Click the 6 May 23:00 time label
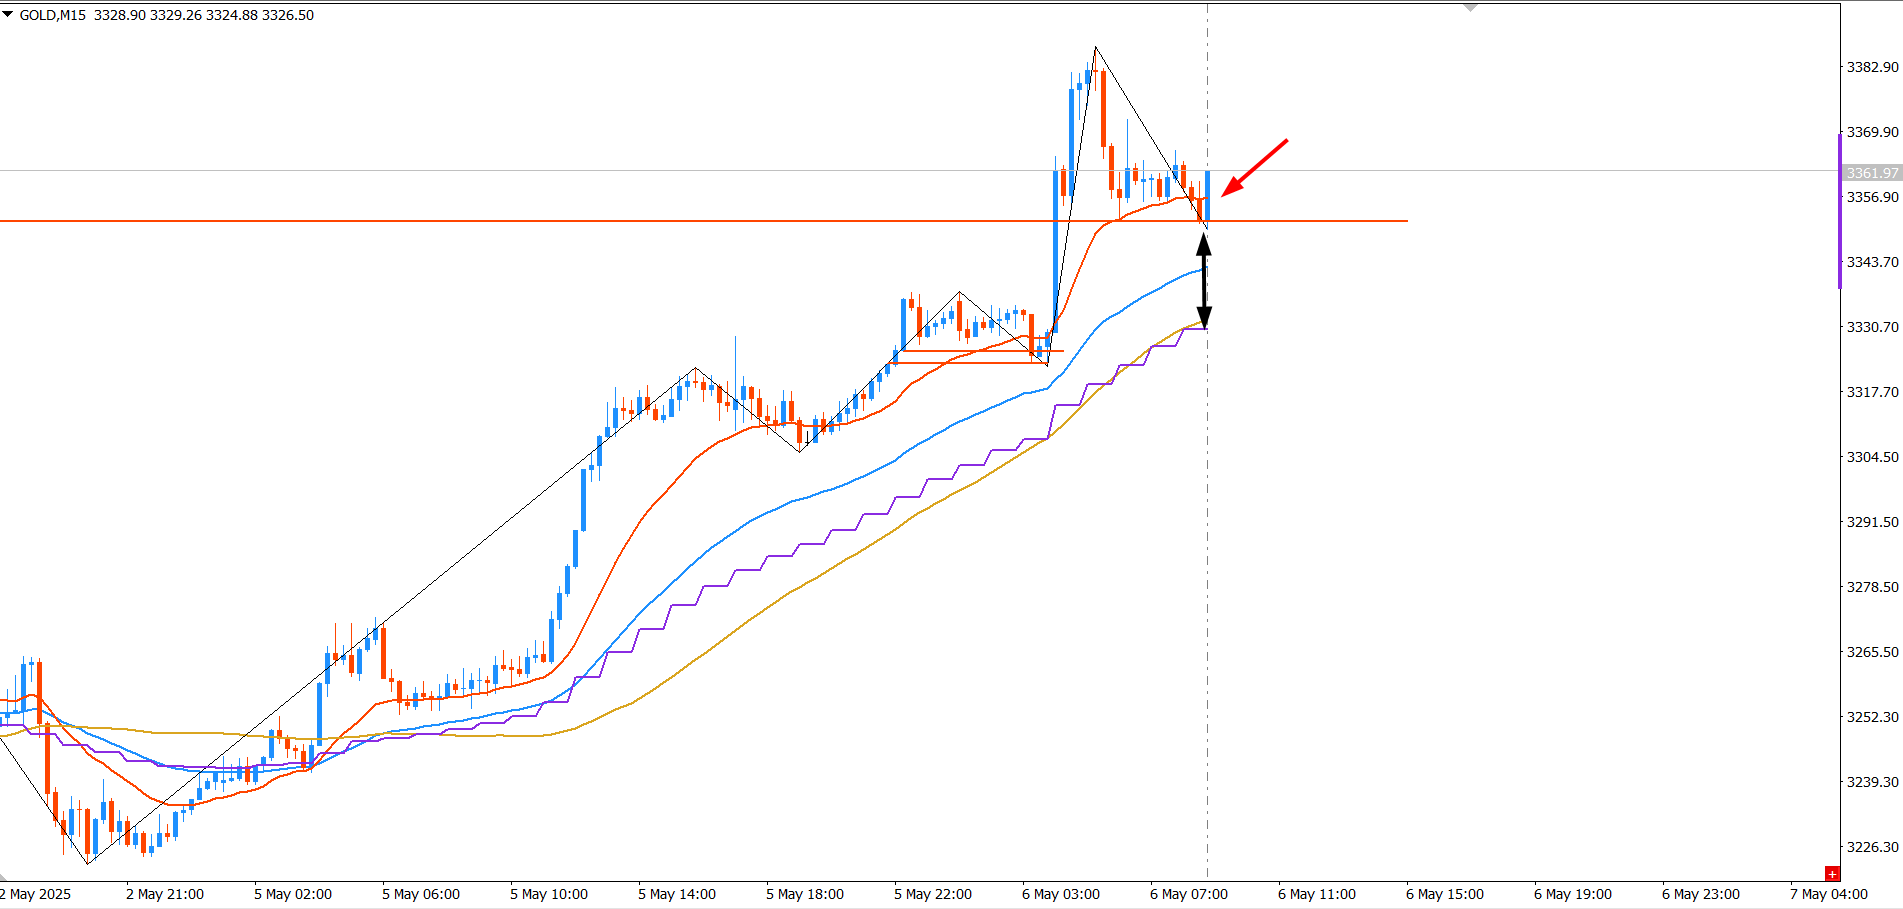Image resolution: width=1903 pixels, height=909 pixels. point(1701,894)
